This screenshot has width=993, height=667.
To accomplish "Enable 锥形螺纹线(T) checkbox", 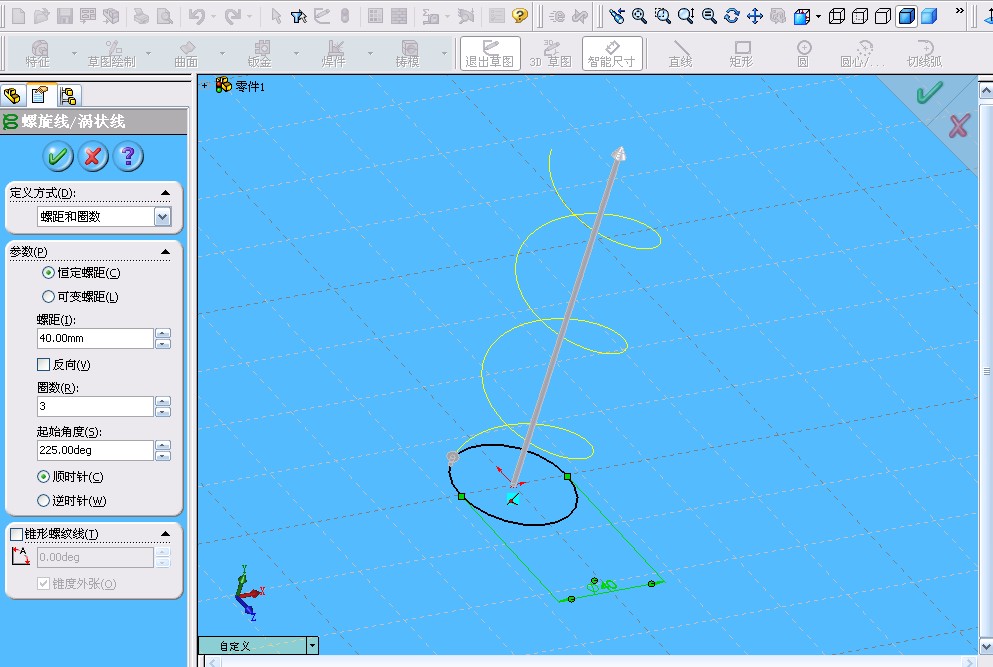I will coord(17,534).
